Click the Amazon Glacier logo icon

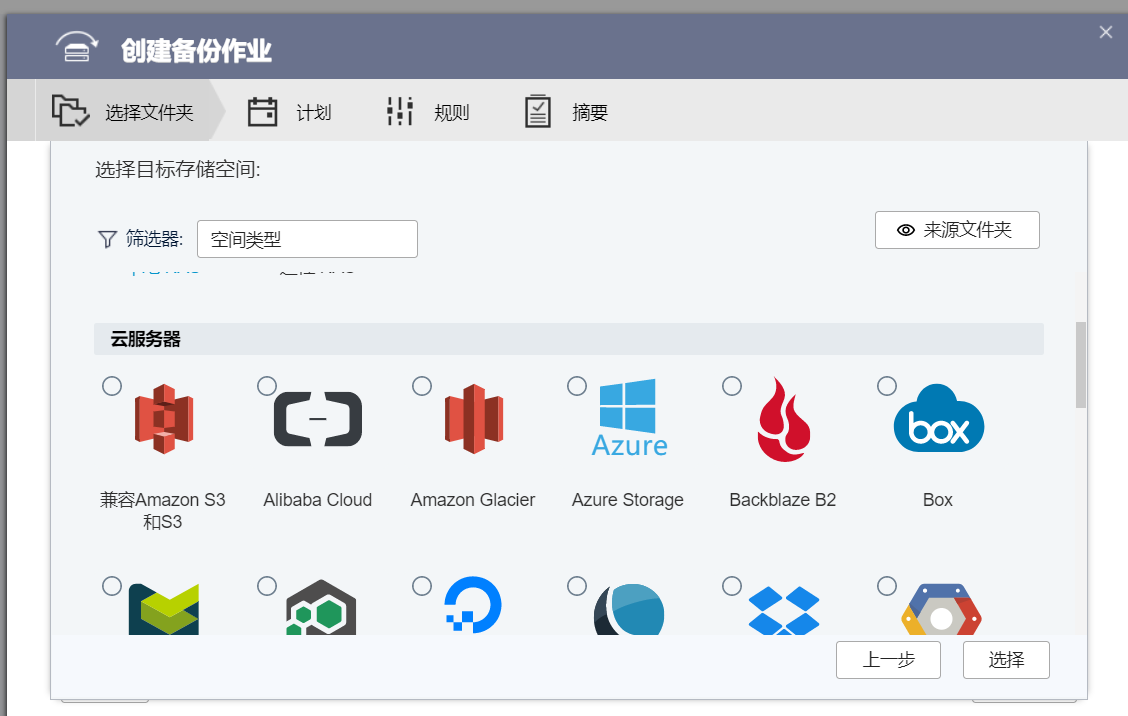(473, 419)
